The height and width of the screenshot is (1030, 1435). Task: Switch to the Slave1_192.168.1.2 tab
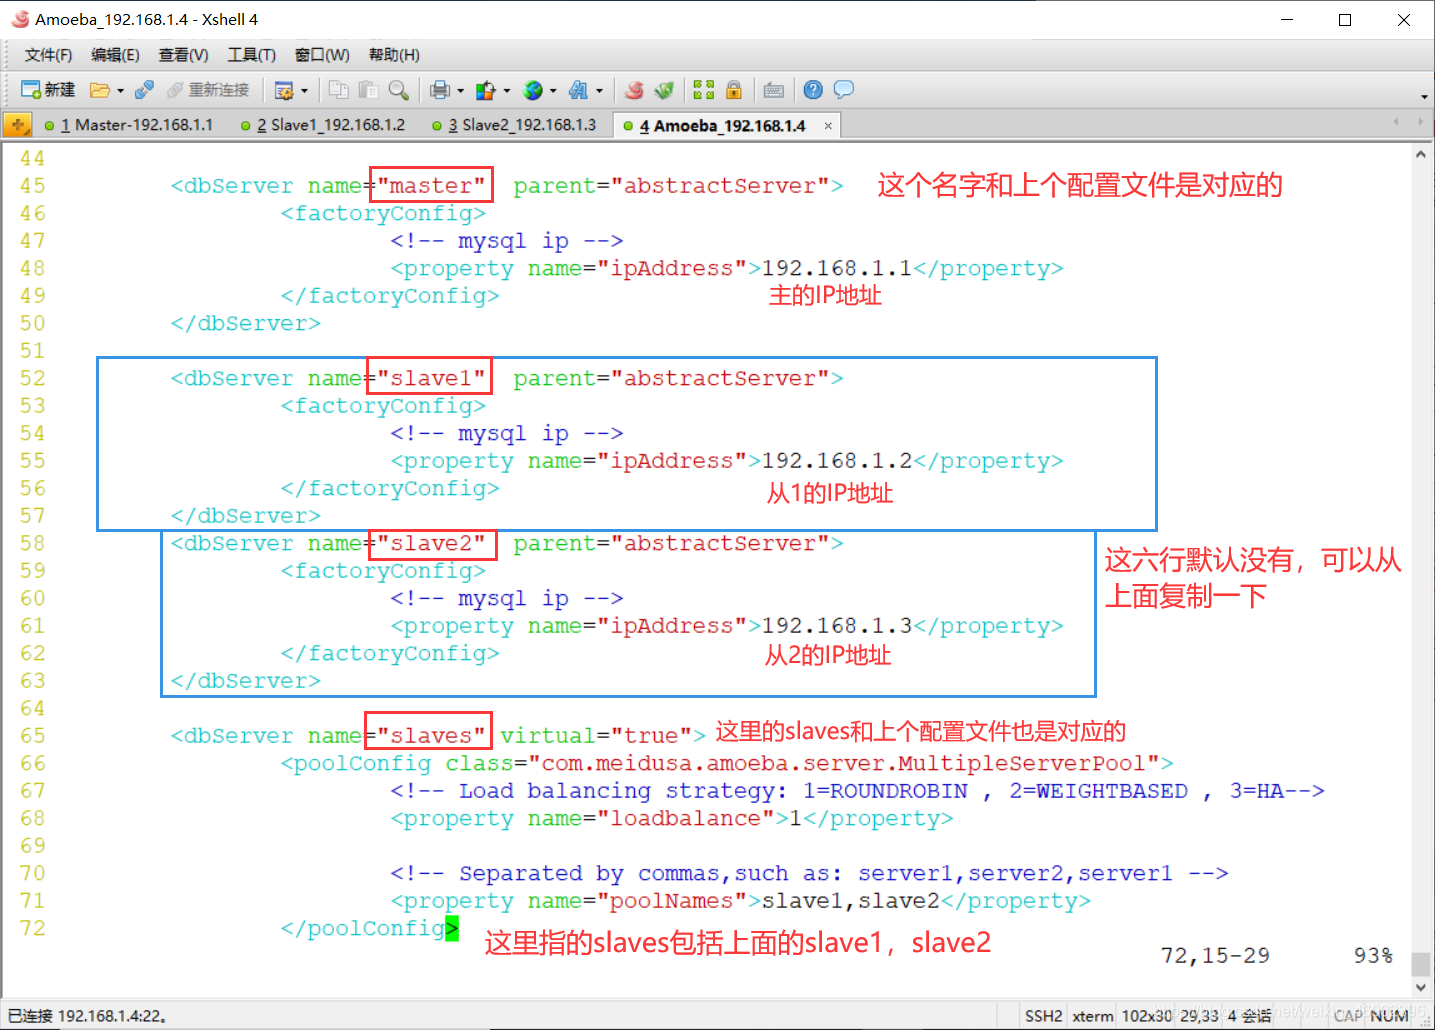point(323,125)
